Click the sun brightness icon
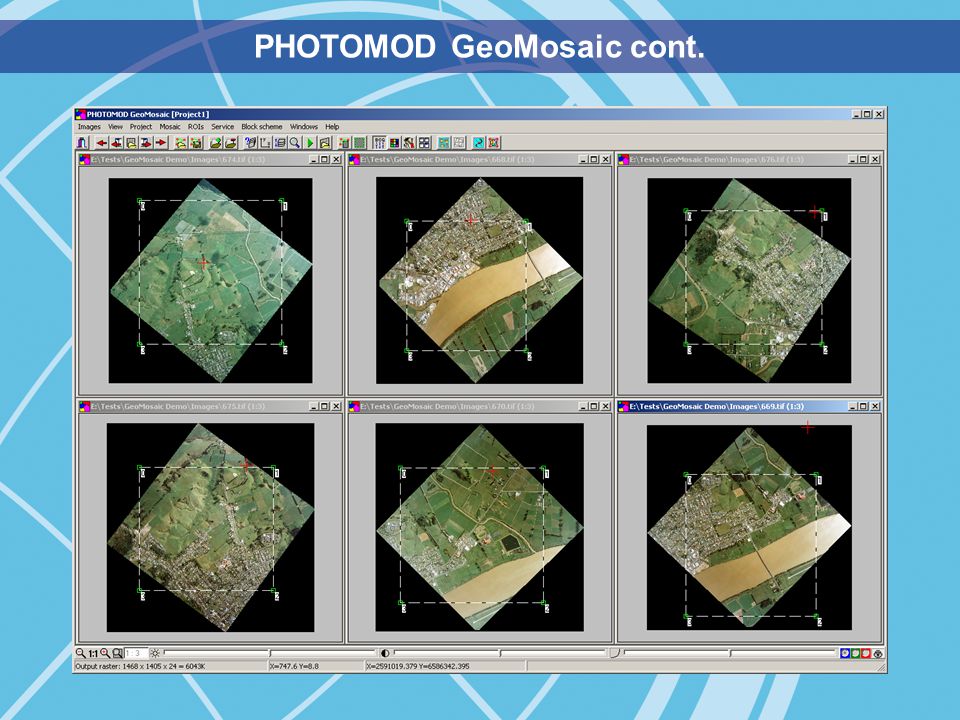 pos(155,653)
